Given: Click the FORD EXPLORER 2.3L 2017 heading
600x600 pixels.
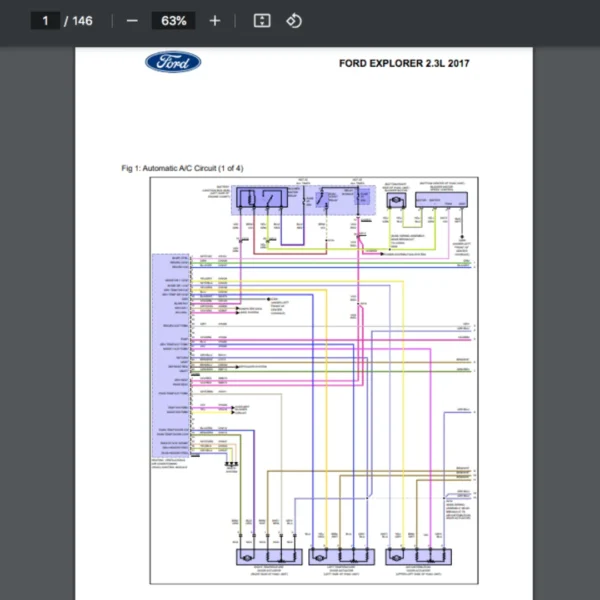Looking at the screenshot, I should click(404, 63).
